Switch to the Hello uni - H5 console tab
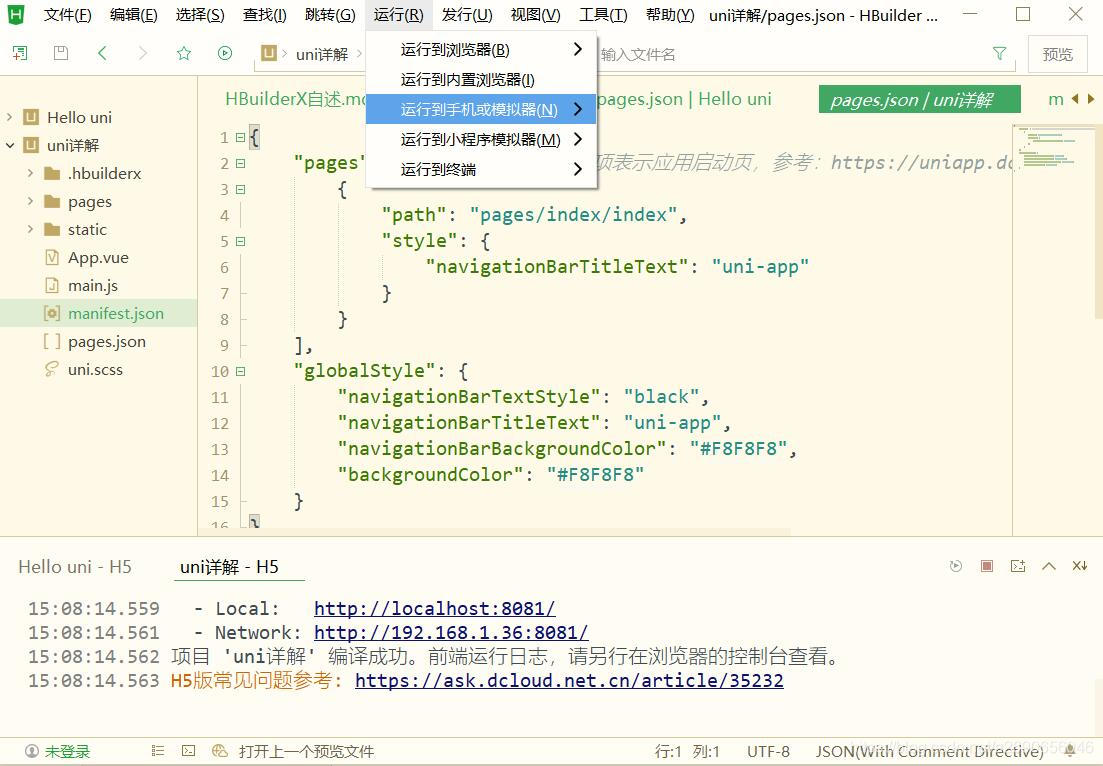This screenshot has width=1103, height=766. [75, 567]
